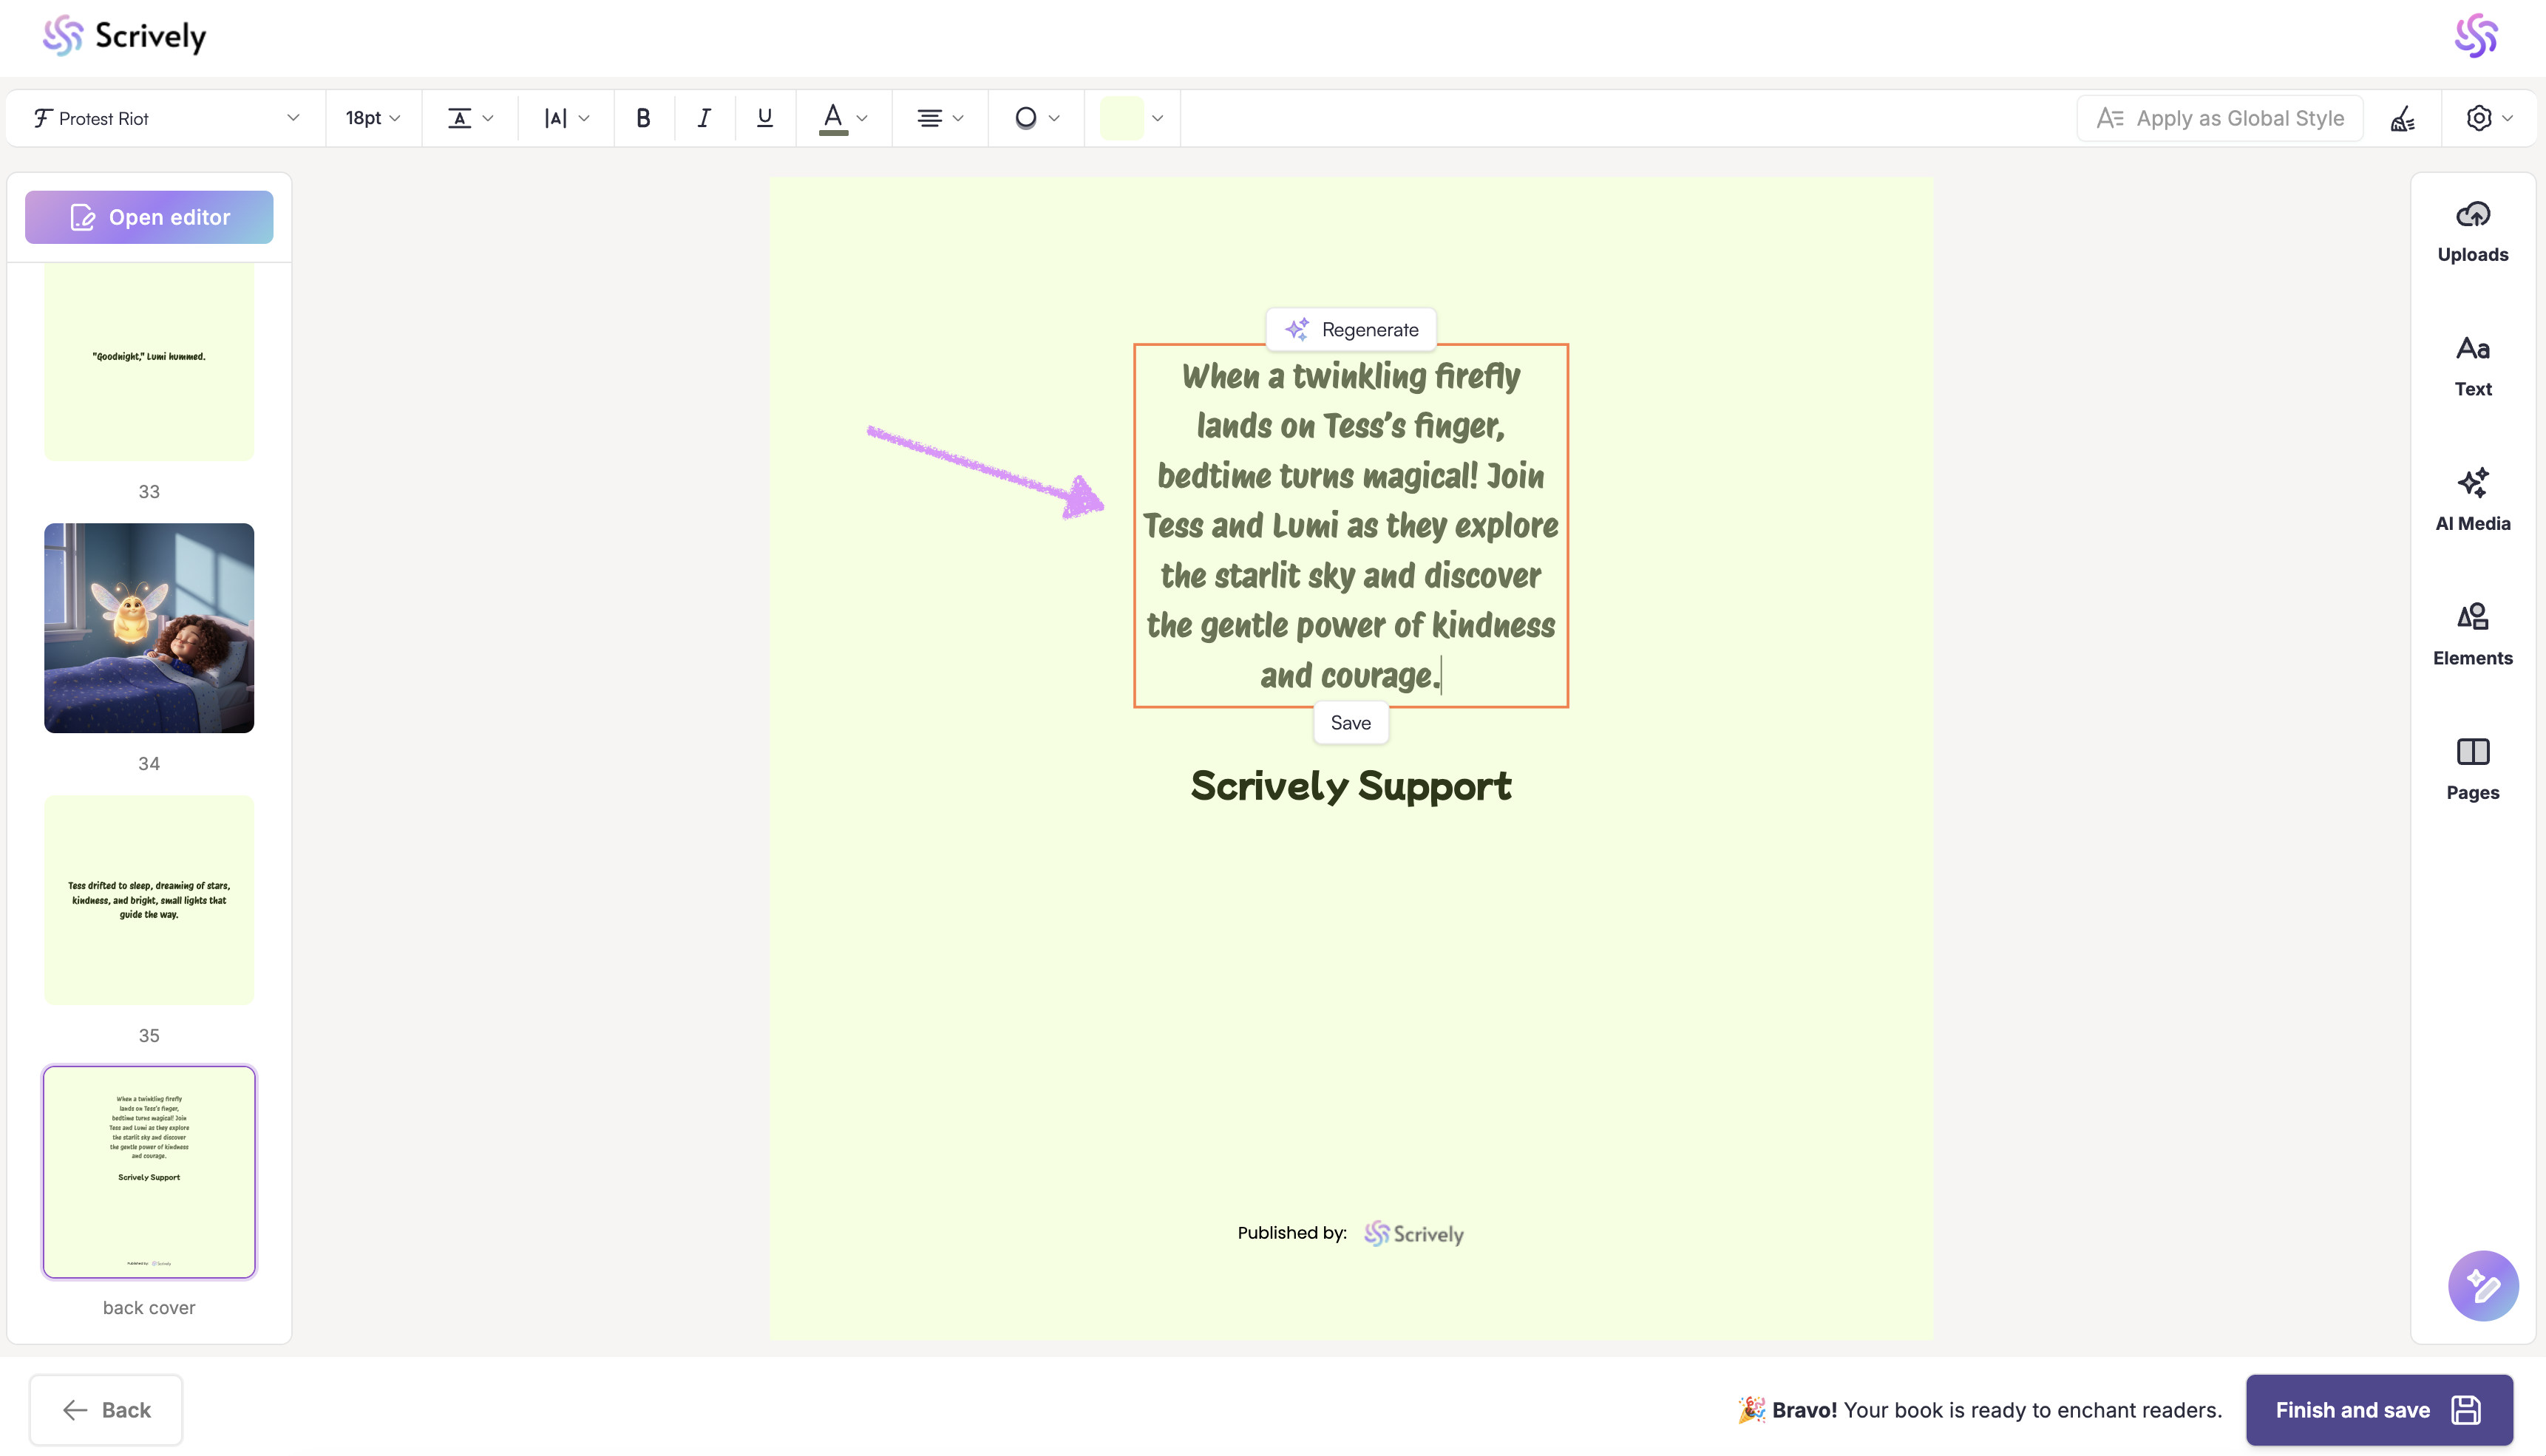Toggle underline formatting

[764, 118]
